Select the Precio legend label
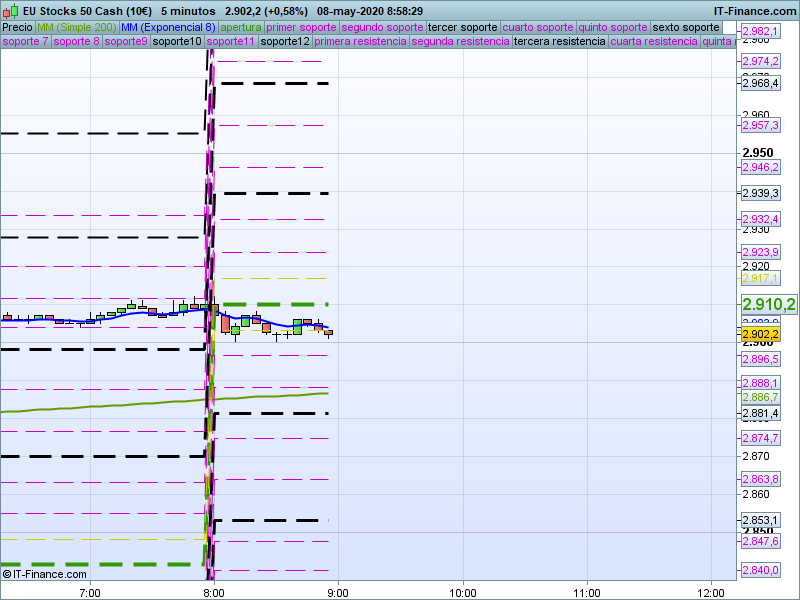The width and height of the screenshot is (800, 600). pyautogui.click(x=18, y=27)
